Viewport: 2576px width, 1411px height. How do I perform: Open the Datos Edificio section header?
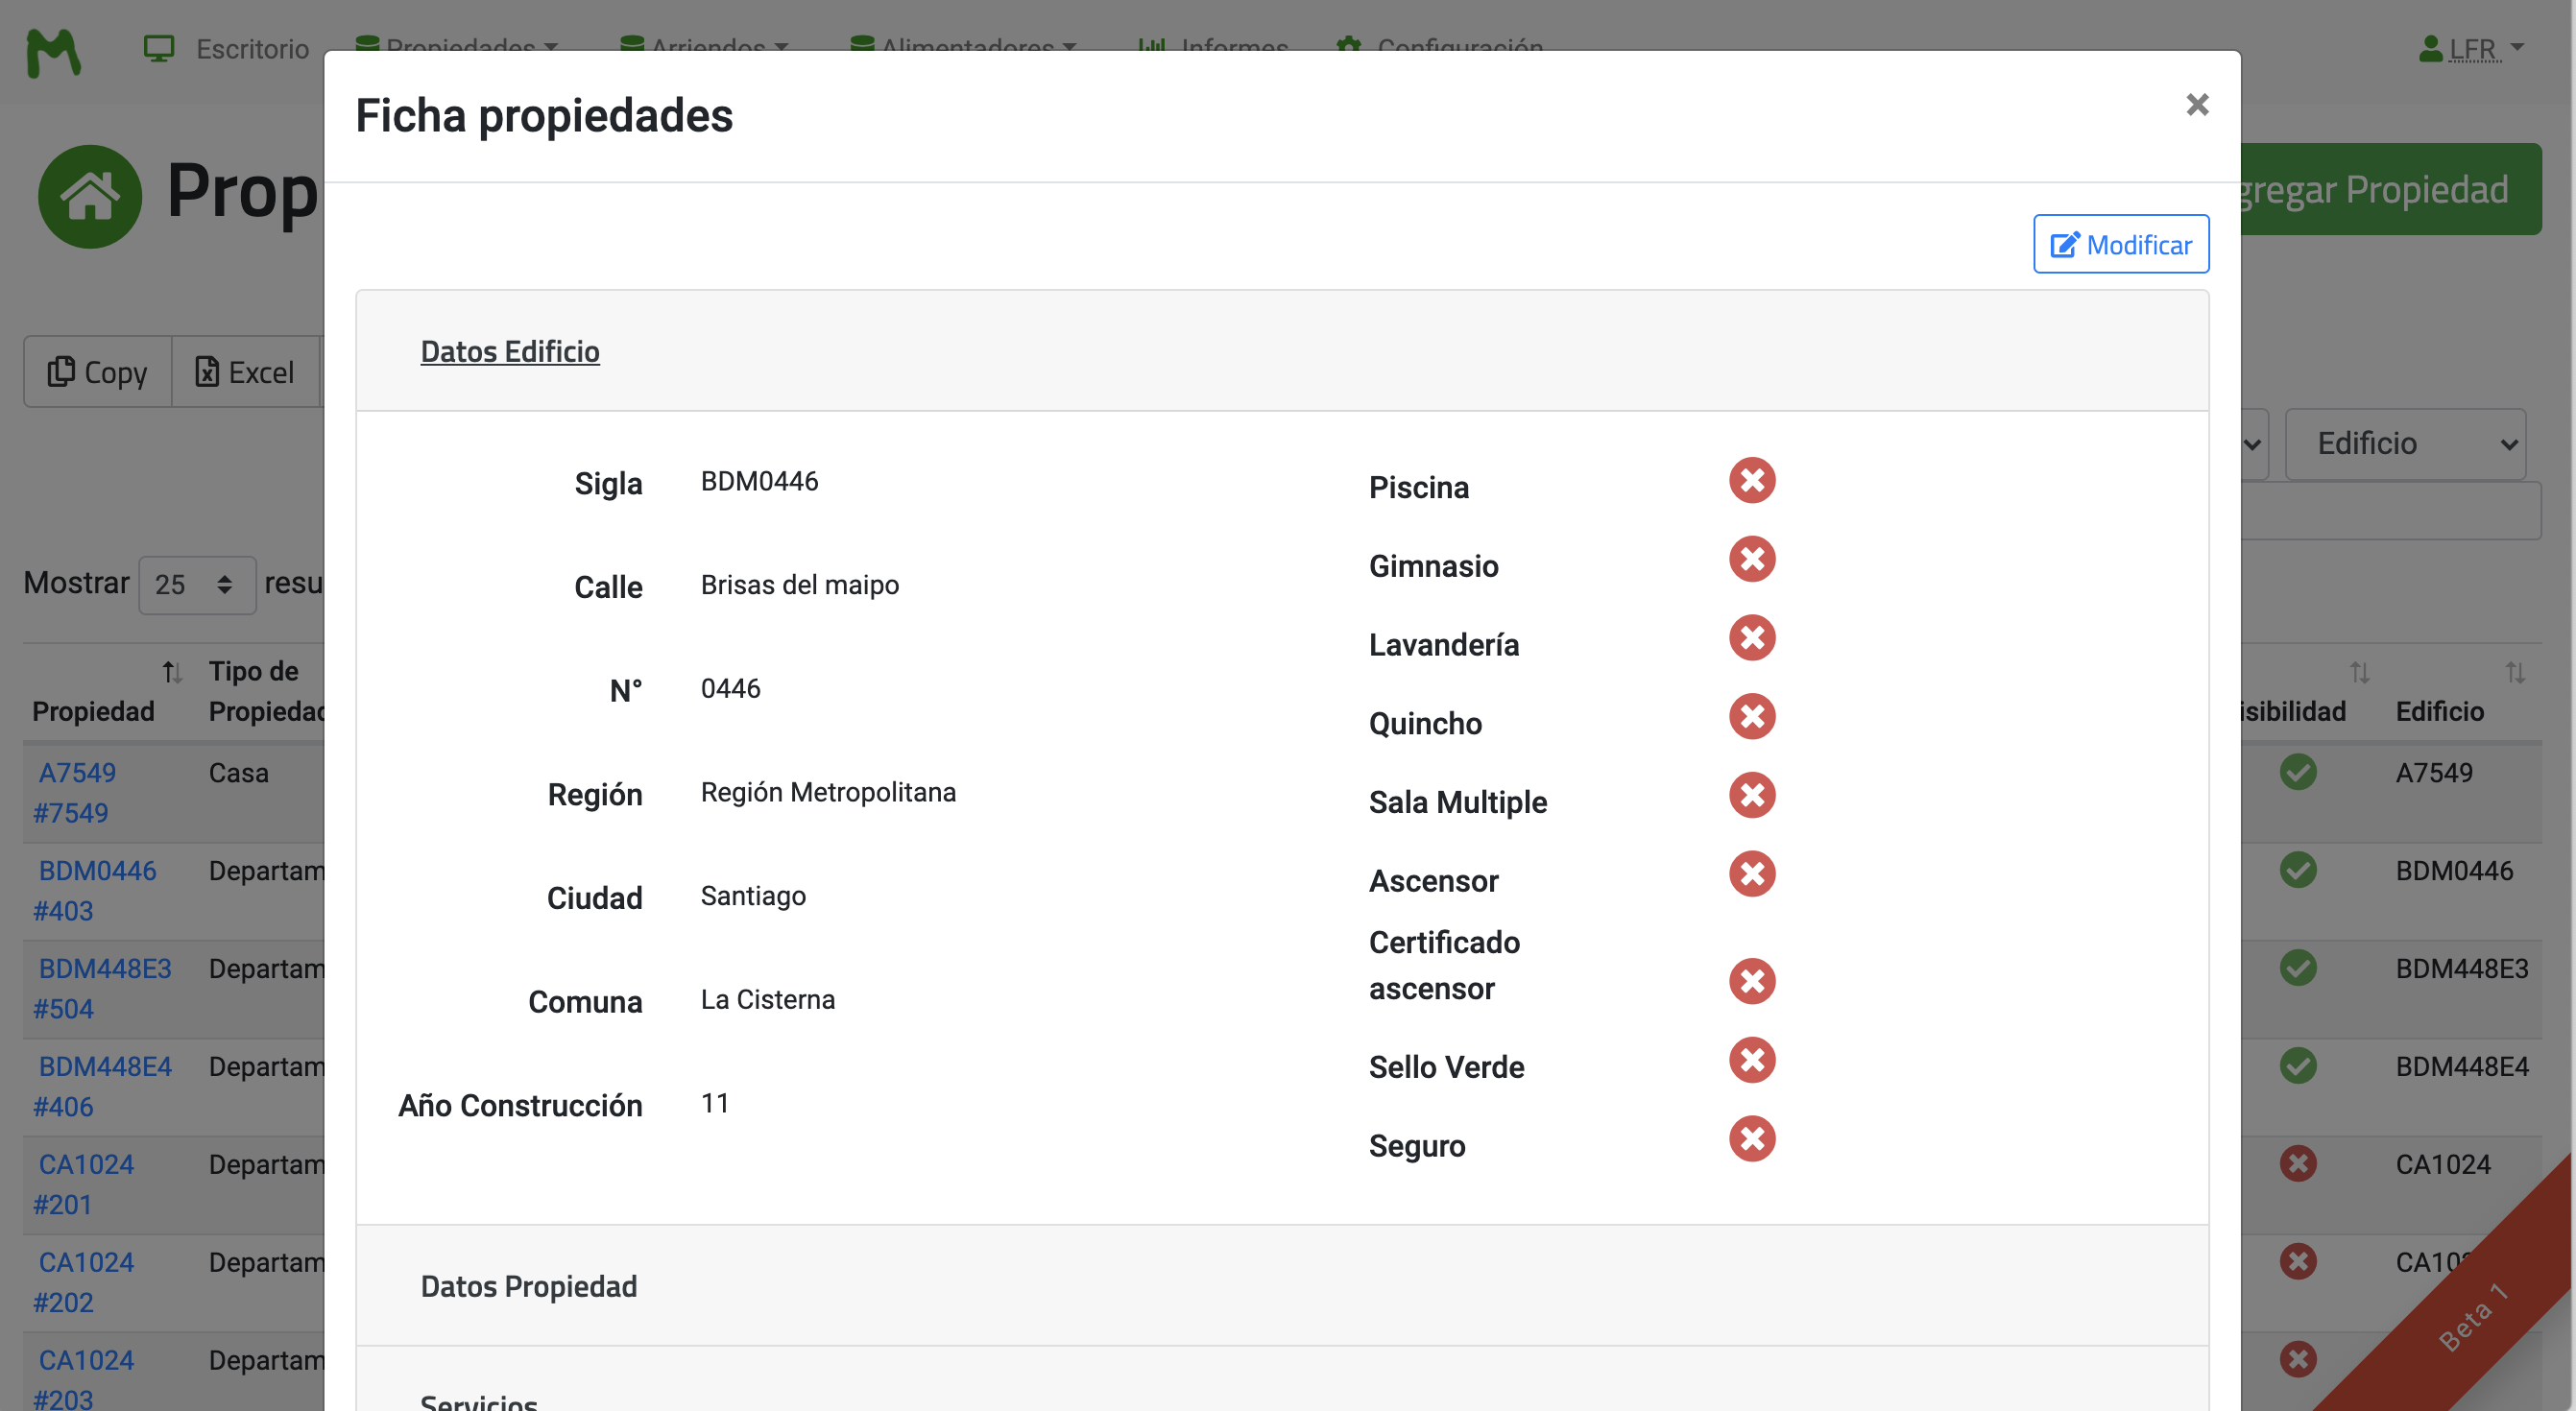pos(510,352)
